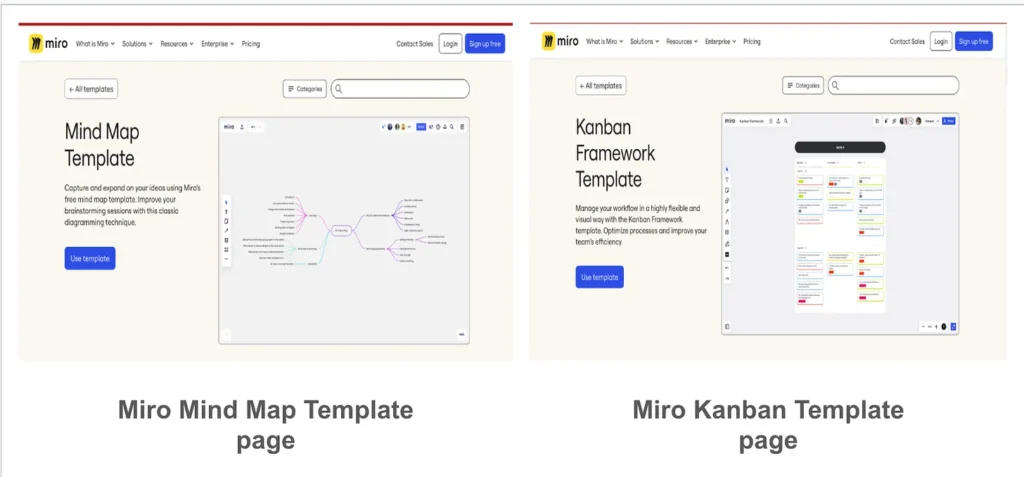Click Use template for the Mind Map Template
The image size is (1024, 477).
[90, 258]
